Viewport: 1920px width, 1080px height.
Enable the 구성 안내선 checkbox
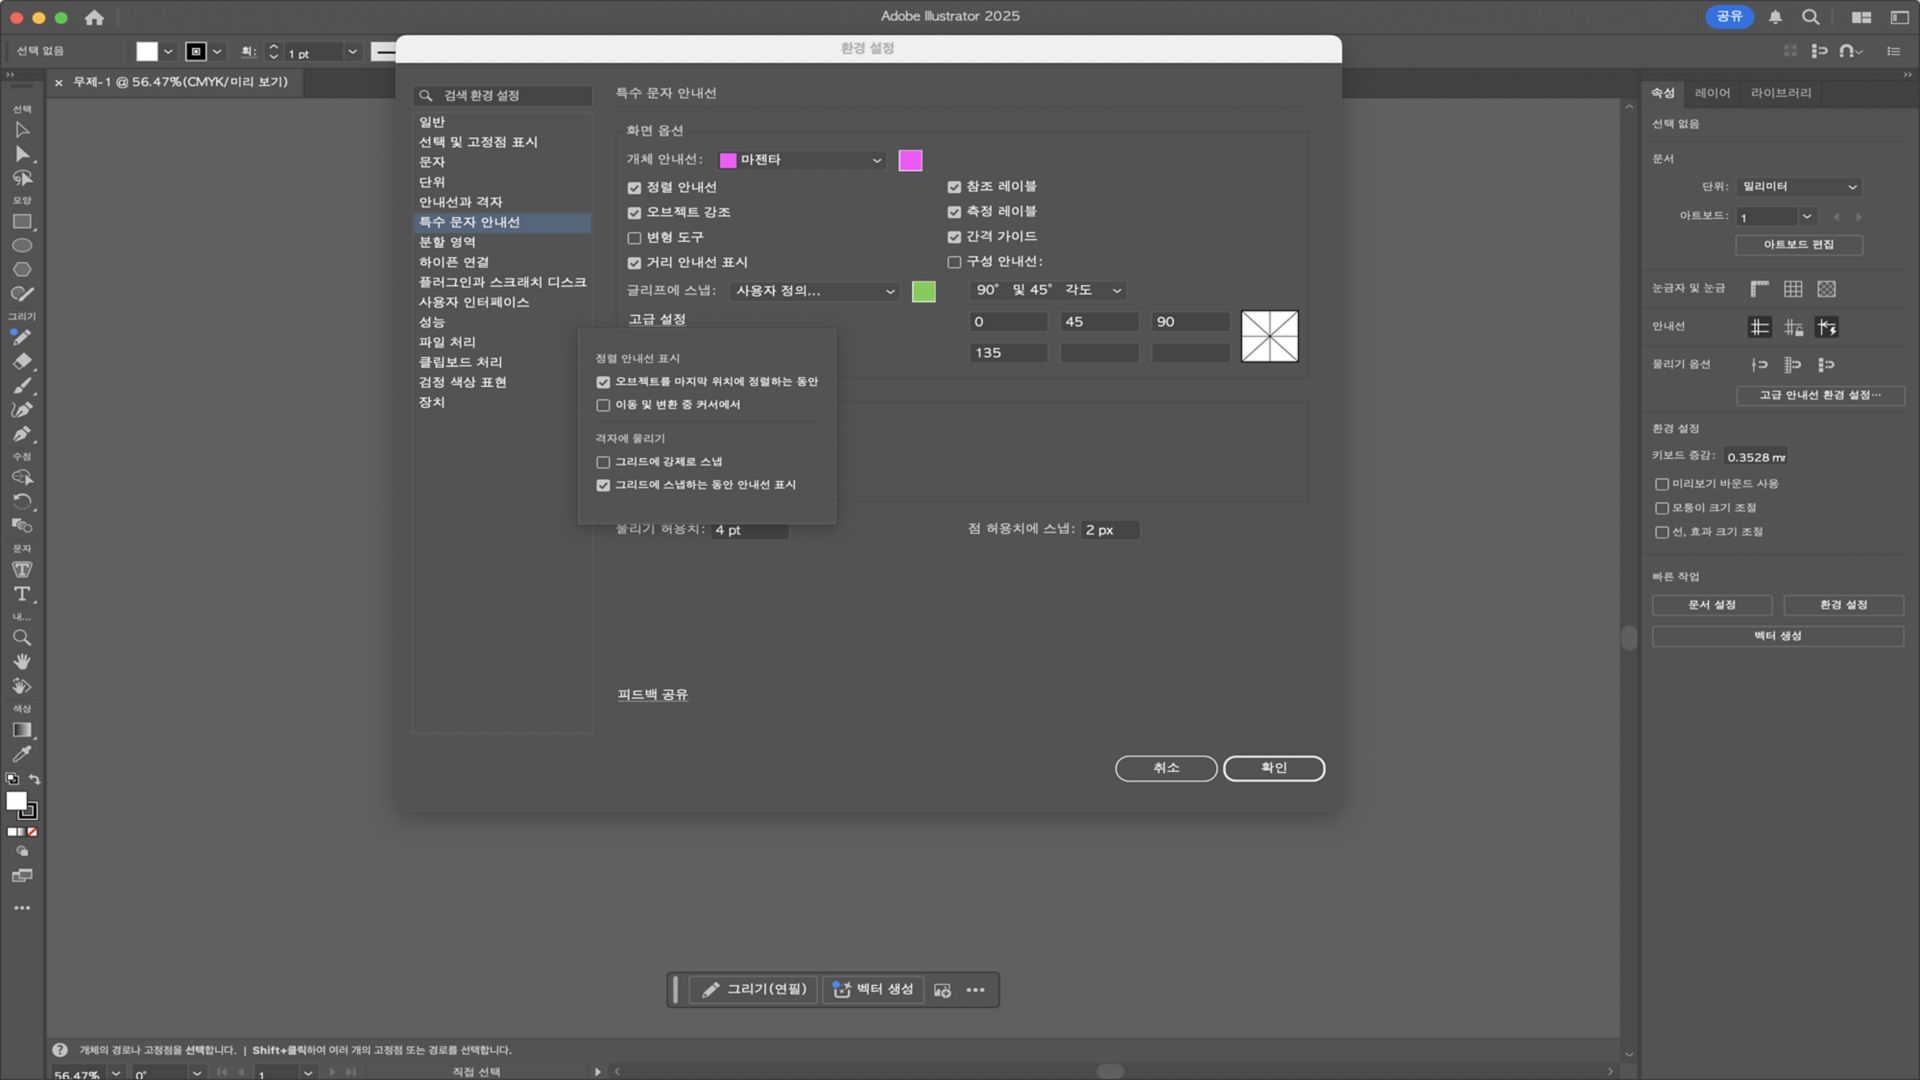[954, 262]
